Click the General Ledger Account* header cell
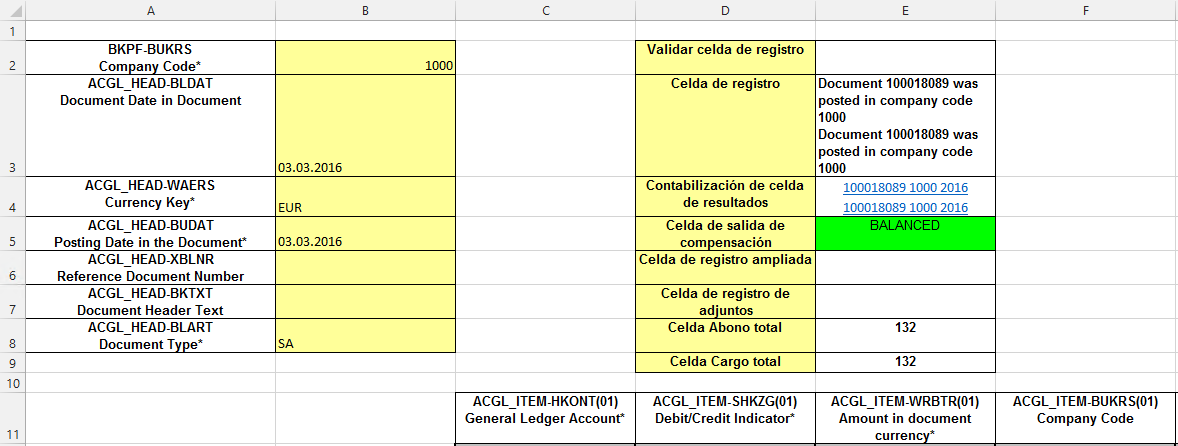The image size is (1178, 446). click(545, 418)
